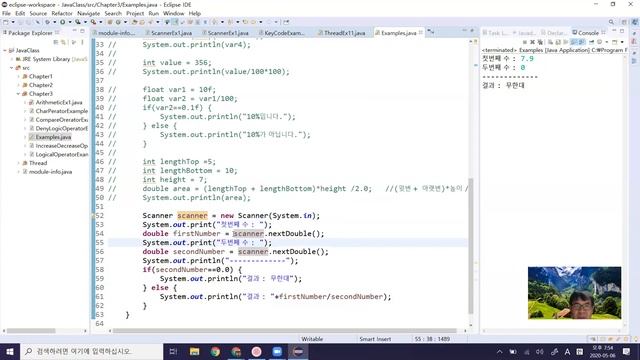The width and height of the screenshot is (640, 360).
Task: Open the dropdown arrow beside New file icon
Action: tap(13, 22)
